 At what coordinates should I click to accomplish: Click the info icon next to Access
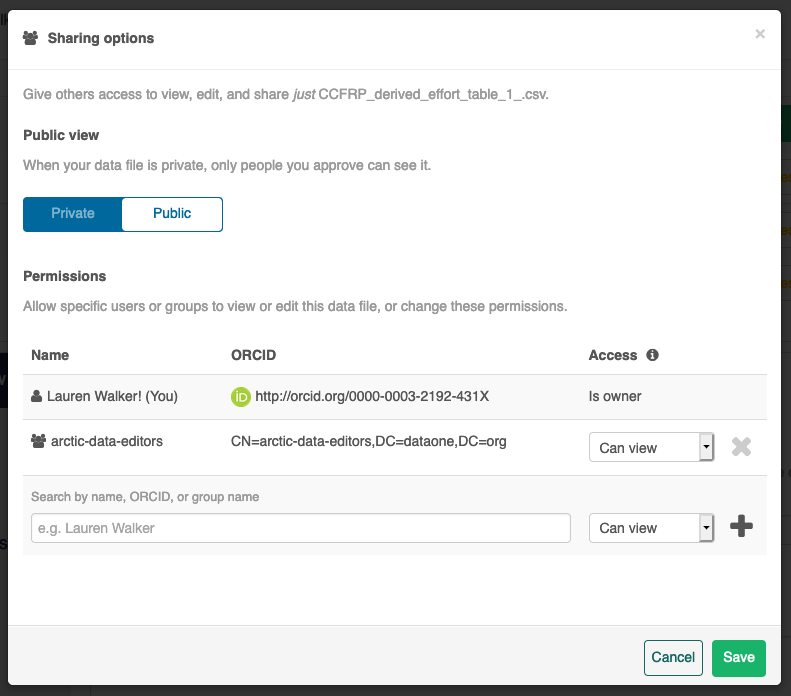coord(652,355)
